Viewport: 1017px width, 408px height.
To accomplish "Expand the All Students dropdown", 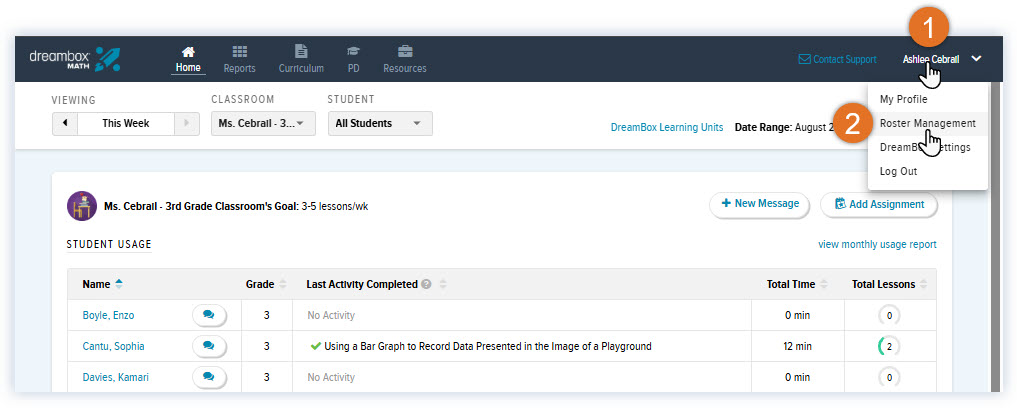I will [x=380, y=123].
